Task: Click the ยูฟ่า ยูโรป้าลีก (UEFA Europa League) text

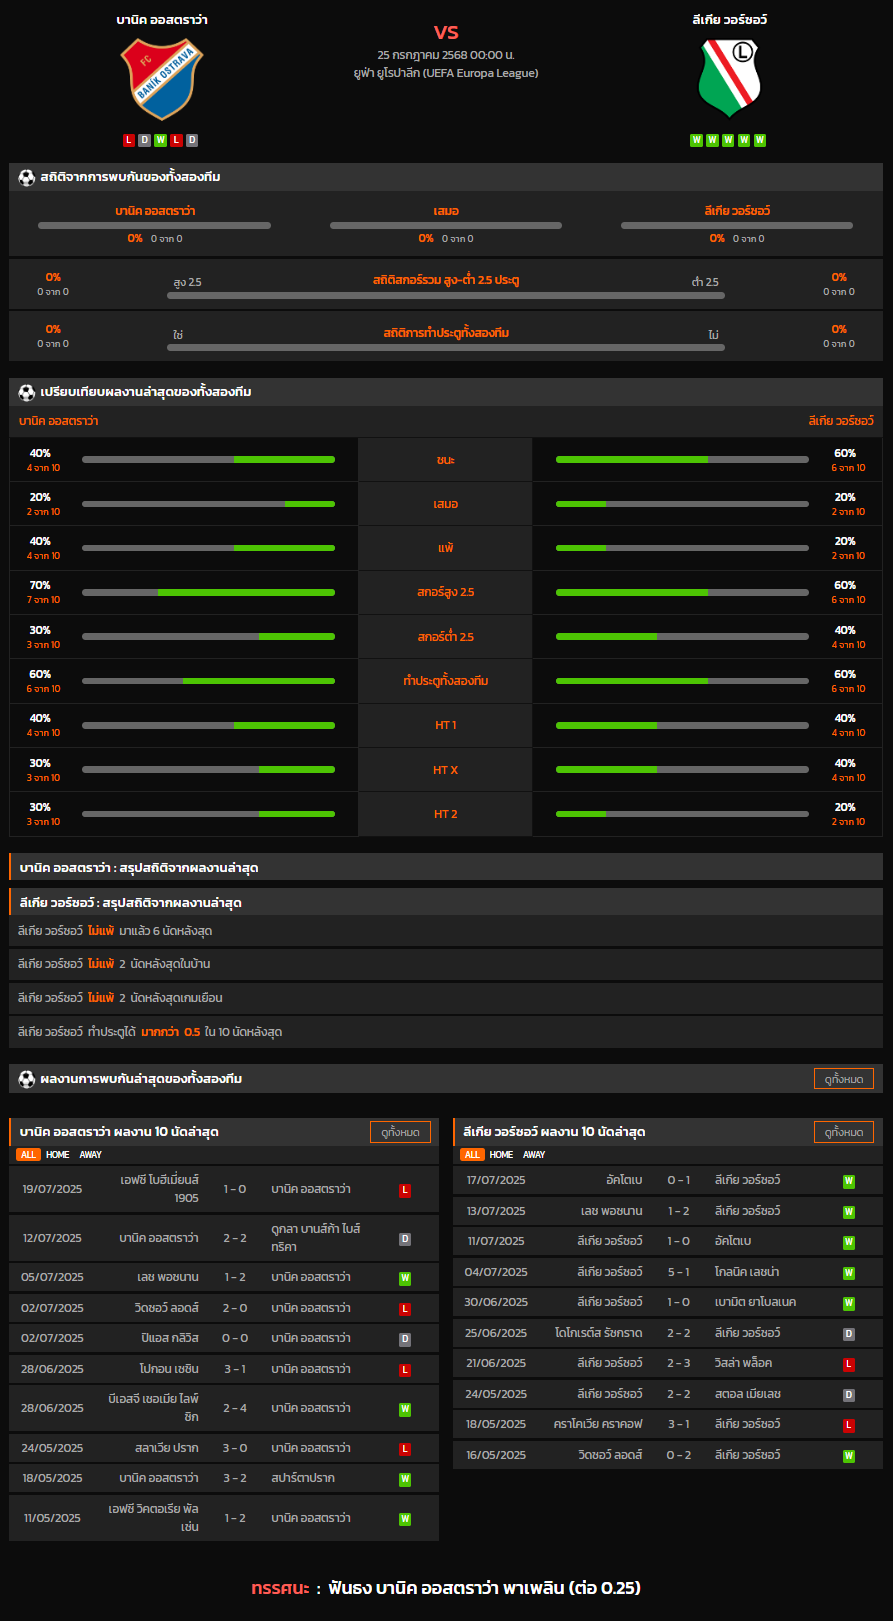Action: 446,73
